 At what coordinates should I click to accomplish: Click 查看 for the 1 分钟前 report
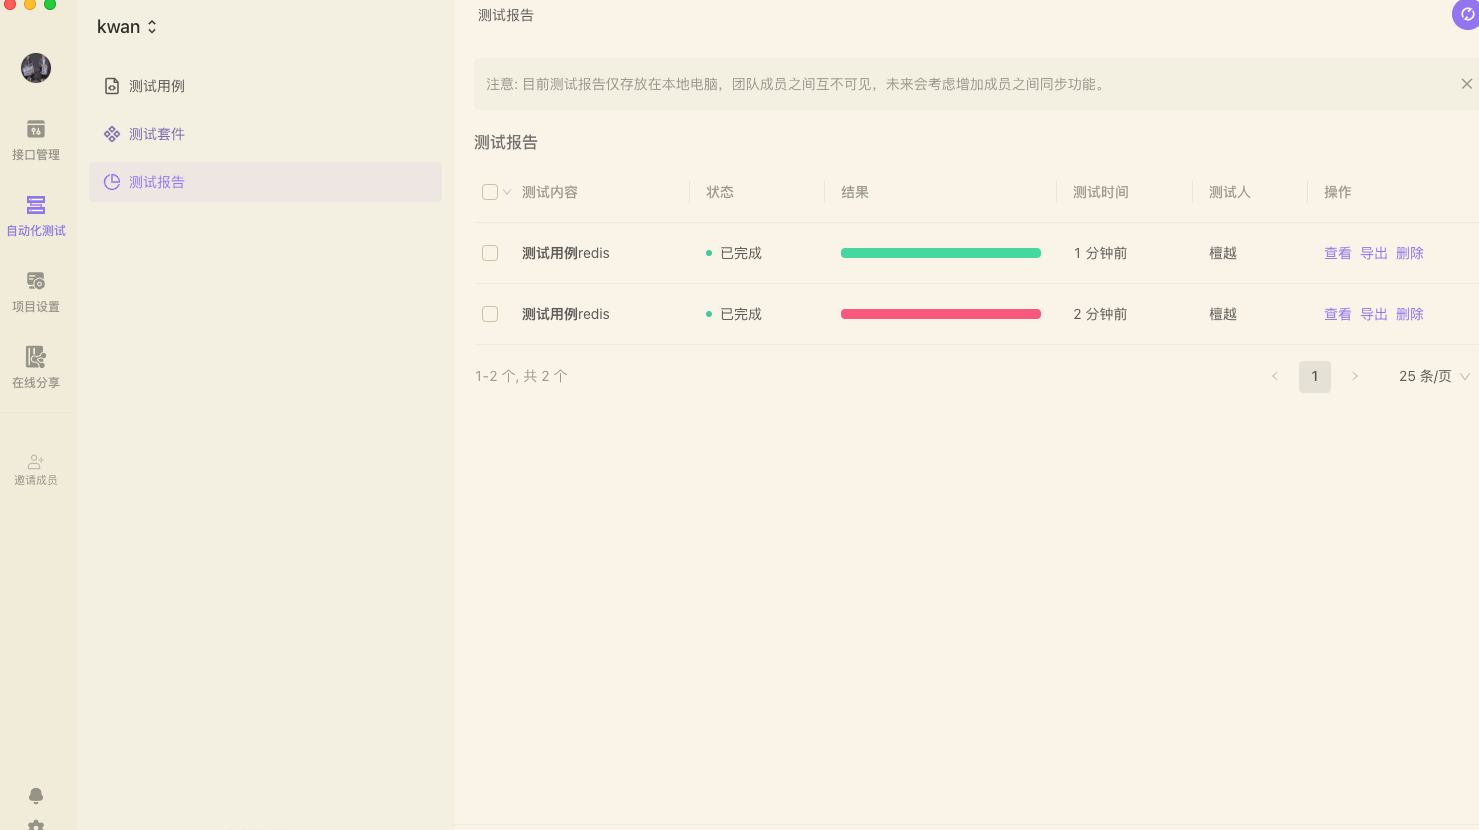(x=1338, y=253)
